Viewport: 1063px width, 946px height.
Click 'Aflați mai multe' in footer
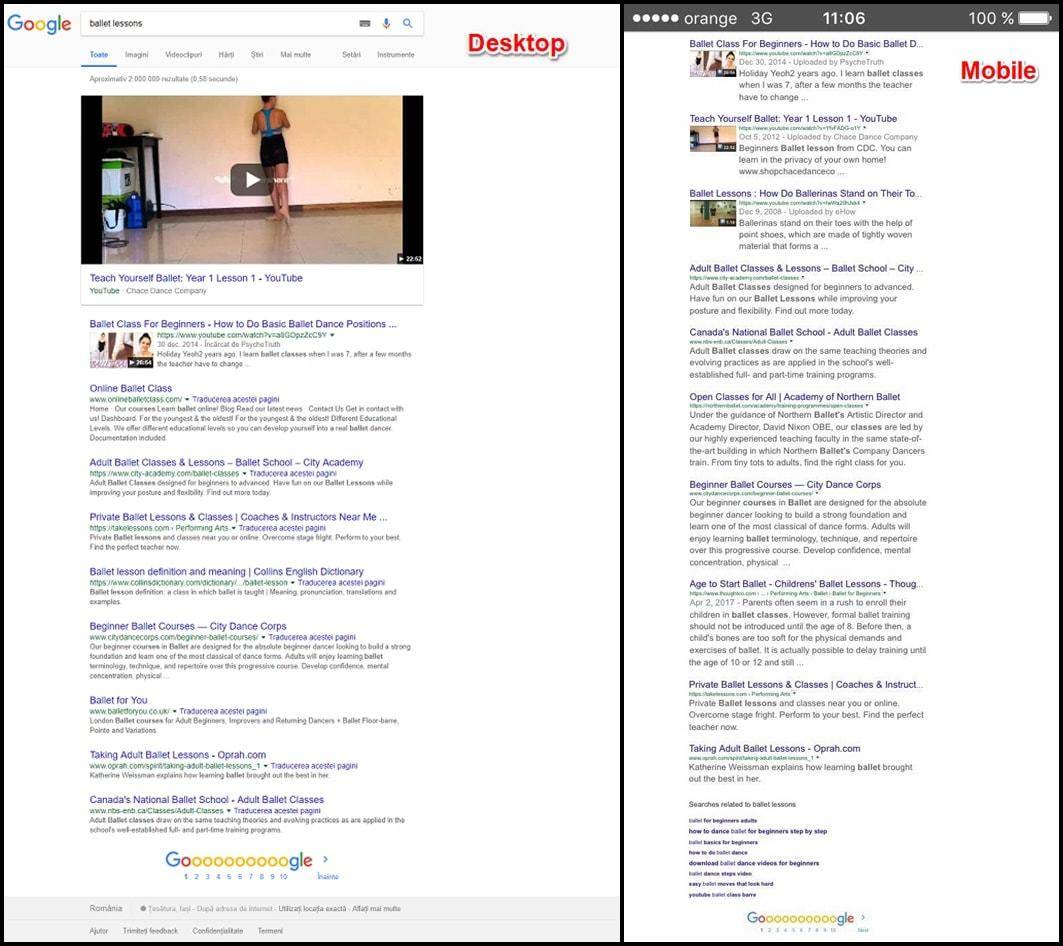click(376, 909)
